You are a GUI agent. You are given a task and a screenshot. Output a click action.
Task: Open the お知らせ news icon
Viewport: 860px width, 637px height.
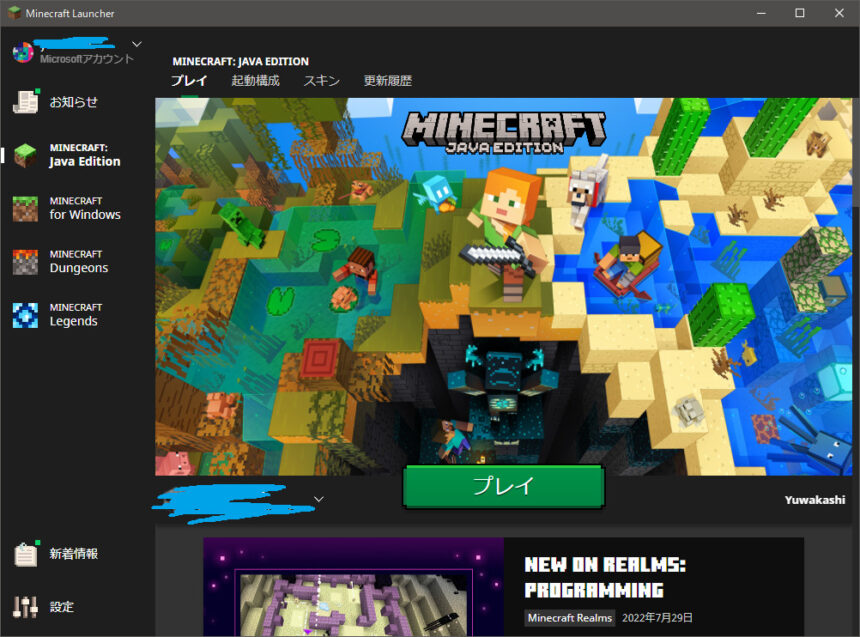[x=26, y=102]
